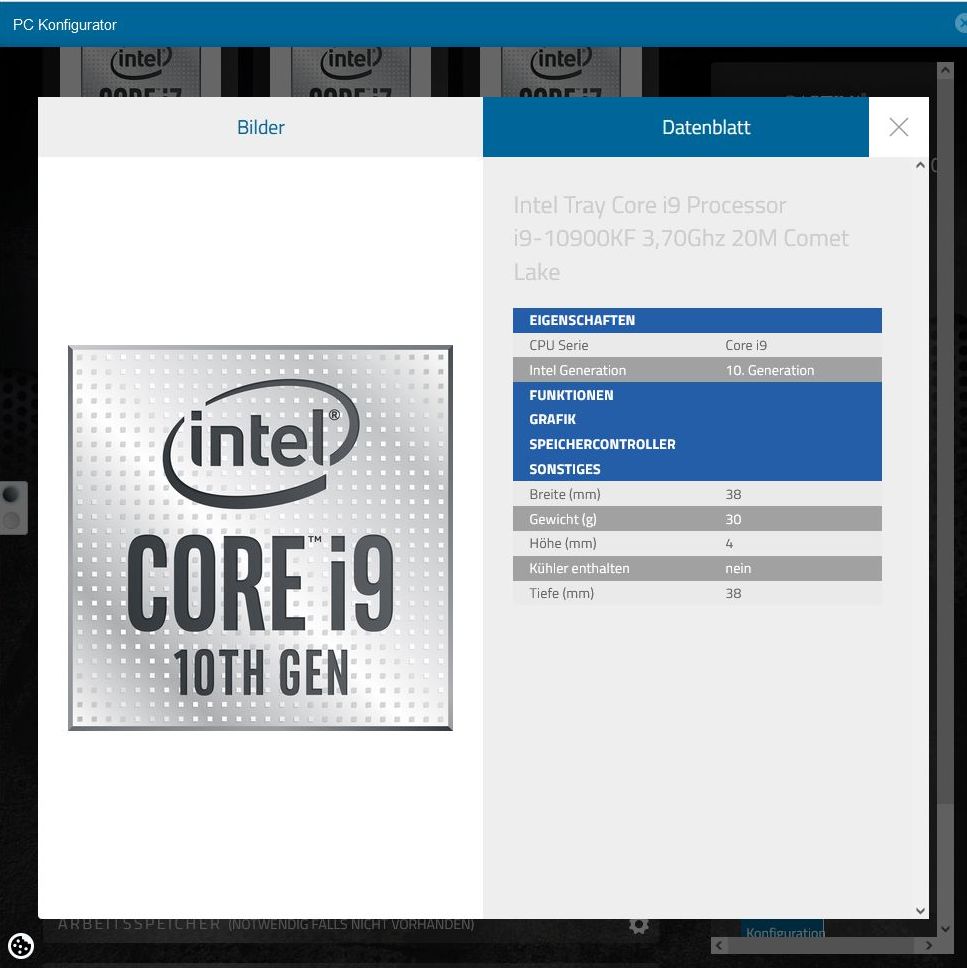Screen dimensions: 967x968
Task: Click the Höhe value '4'
Action: 729,543
